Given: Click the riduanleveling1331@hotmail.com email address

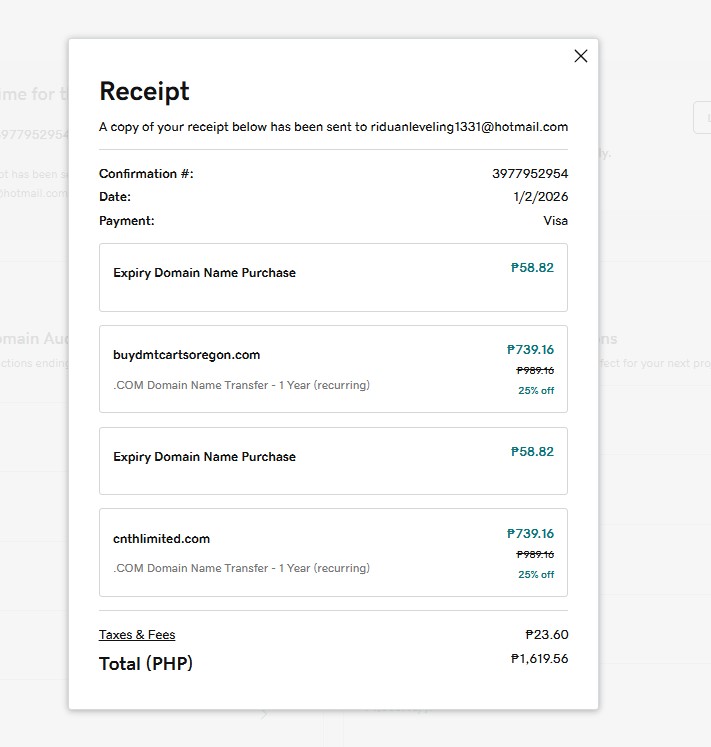Looking at the screenshot, I should [471, 127].
